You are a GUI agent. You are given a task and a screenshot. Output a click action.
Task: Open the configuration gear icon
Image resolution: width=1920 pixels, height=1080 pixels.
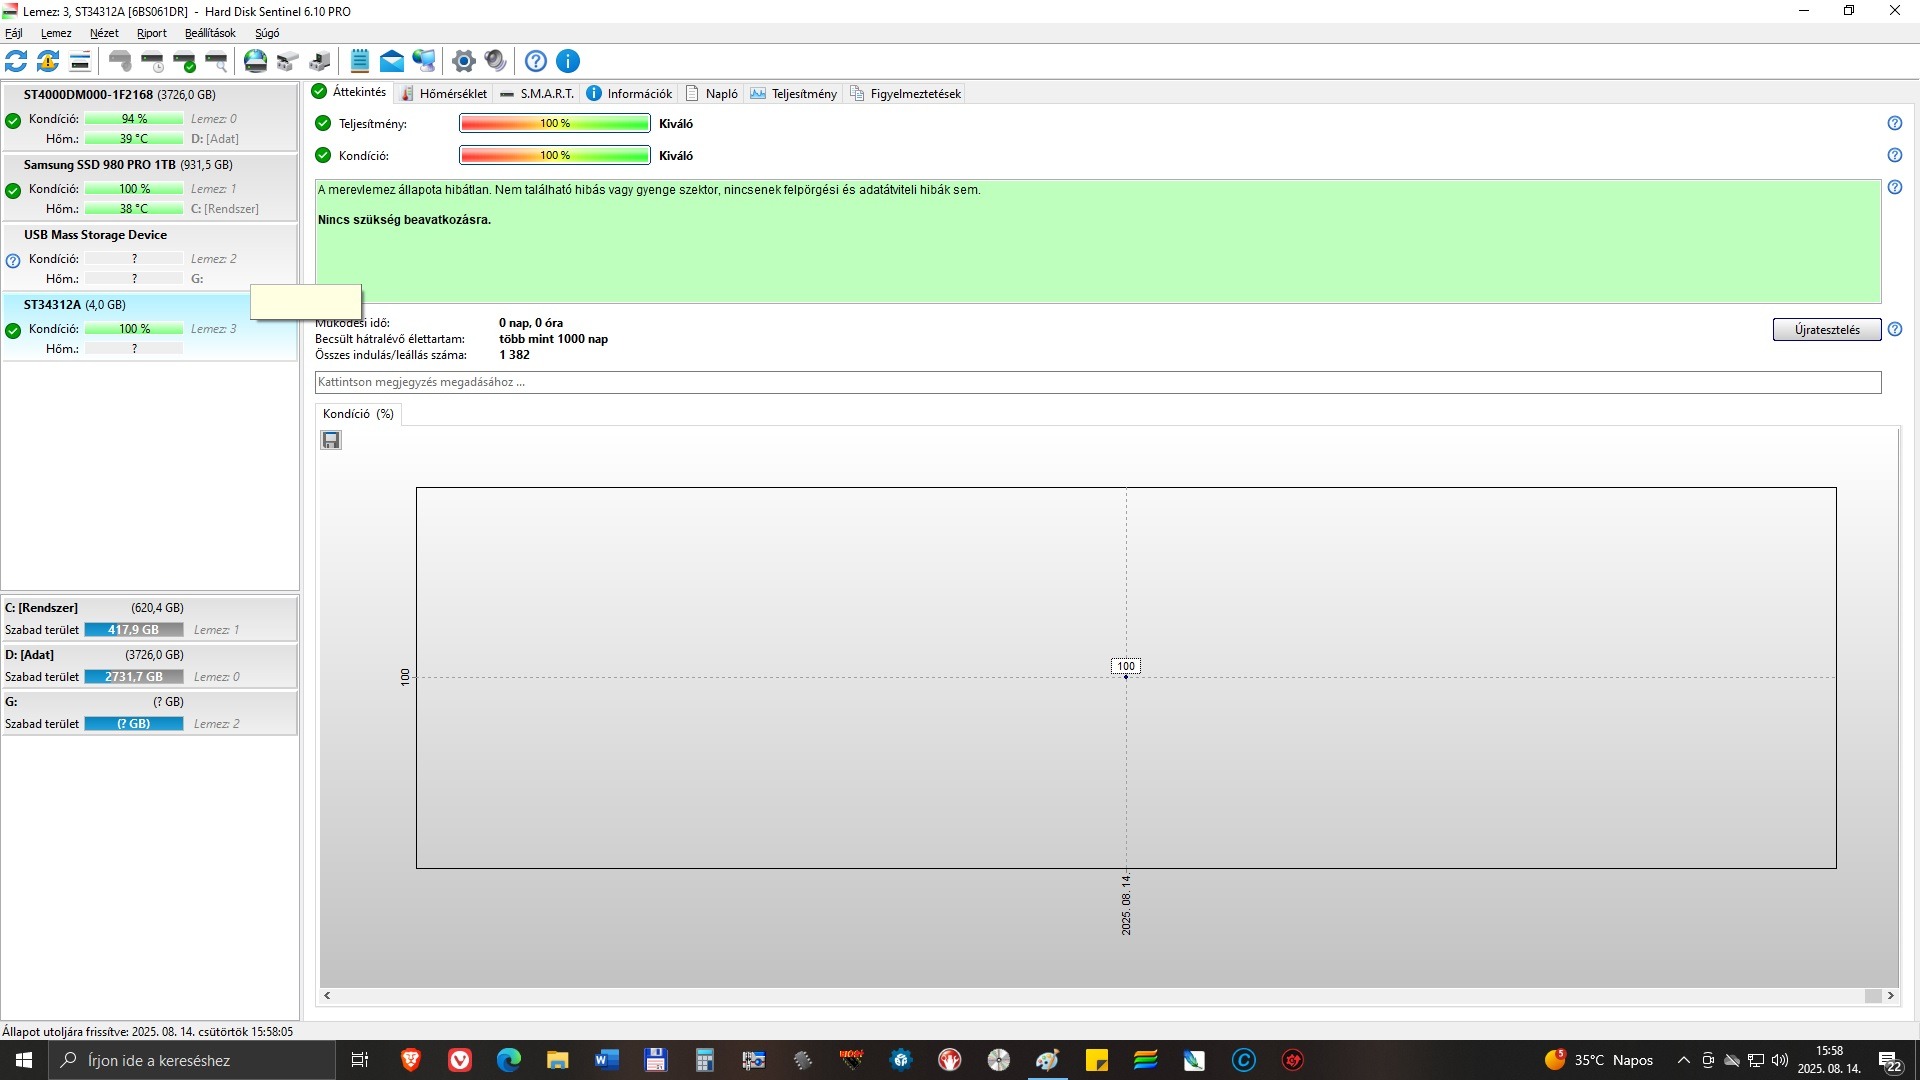click(x=463, y=61)
